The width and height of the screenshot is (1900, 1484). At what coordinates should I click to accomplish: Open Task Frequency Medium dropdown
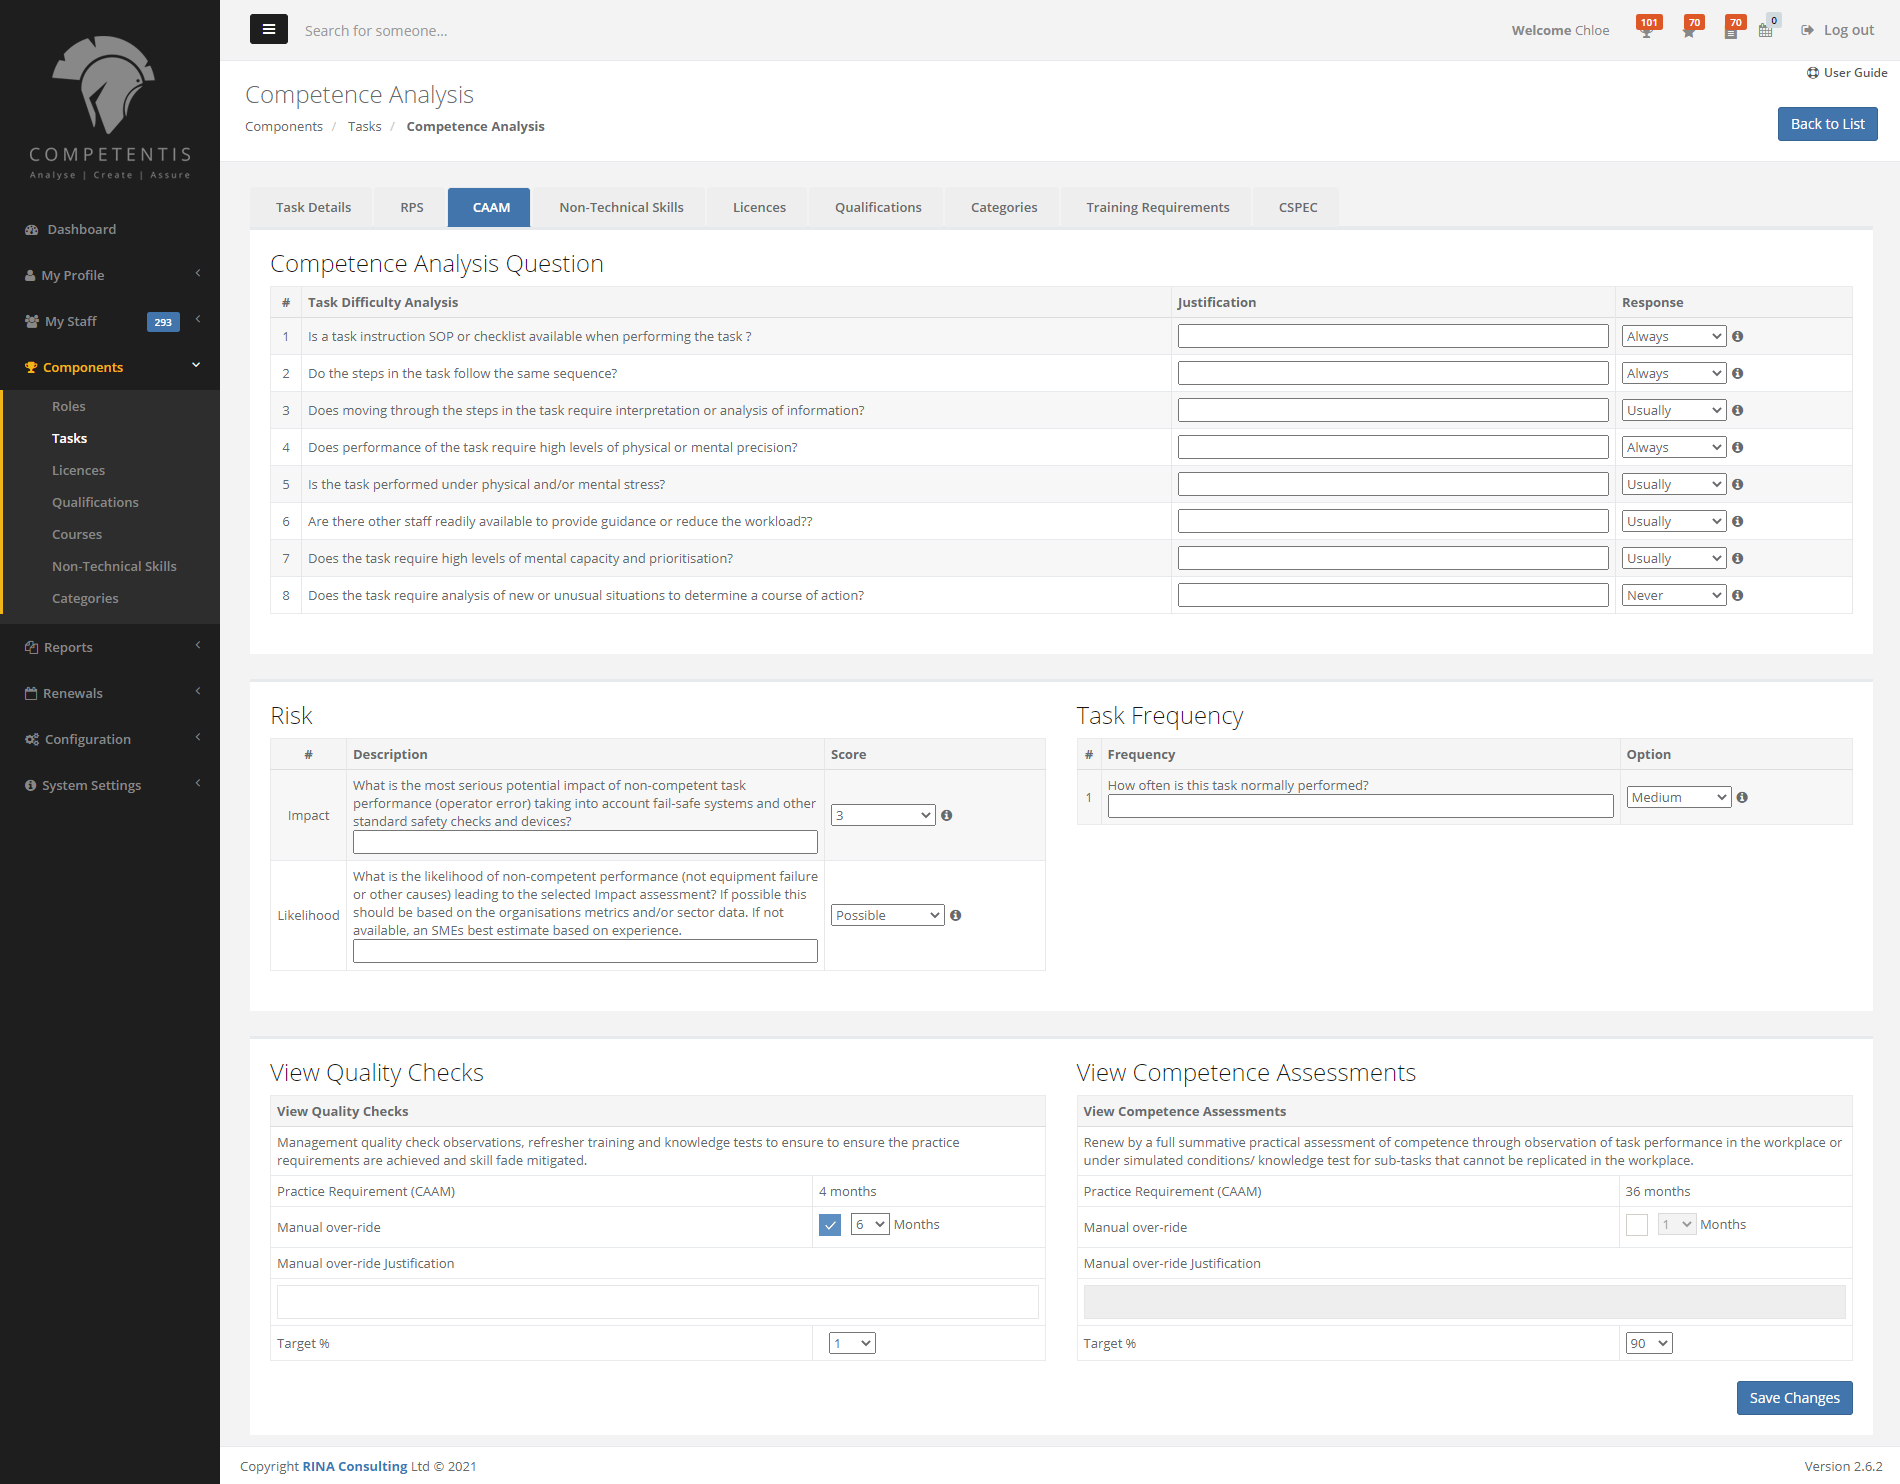[1678, 798]
